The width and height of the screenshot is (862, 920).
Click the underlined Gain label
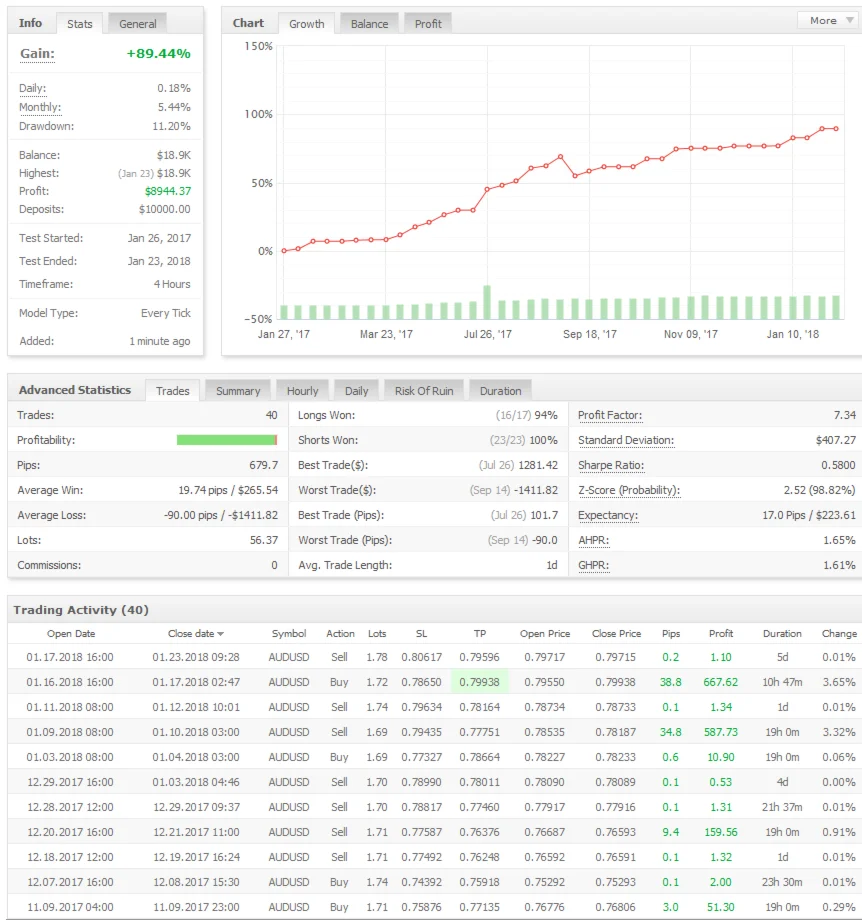click(37, 54)
